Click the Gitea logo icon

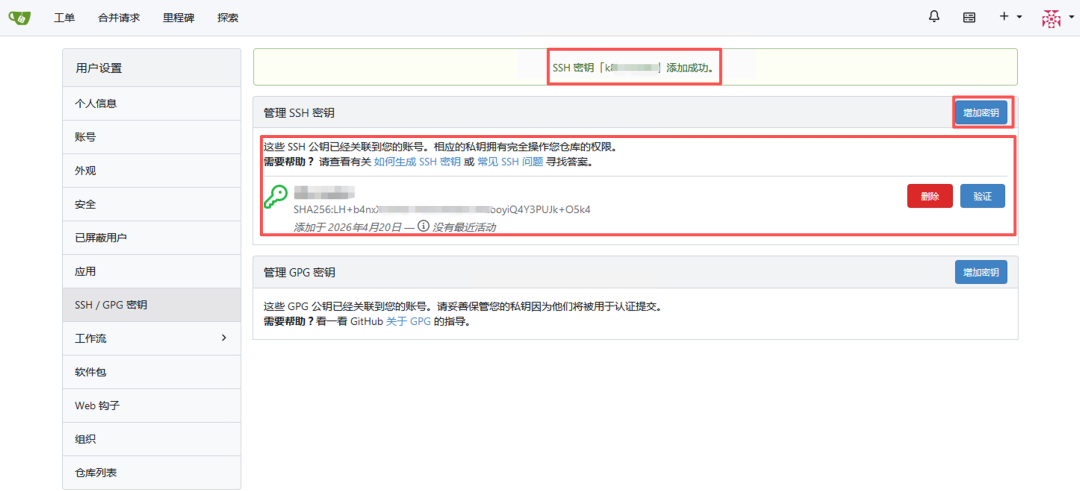20,18
